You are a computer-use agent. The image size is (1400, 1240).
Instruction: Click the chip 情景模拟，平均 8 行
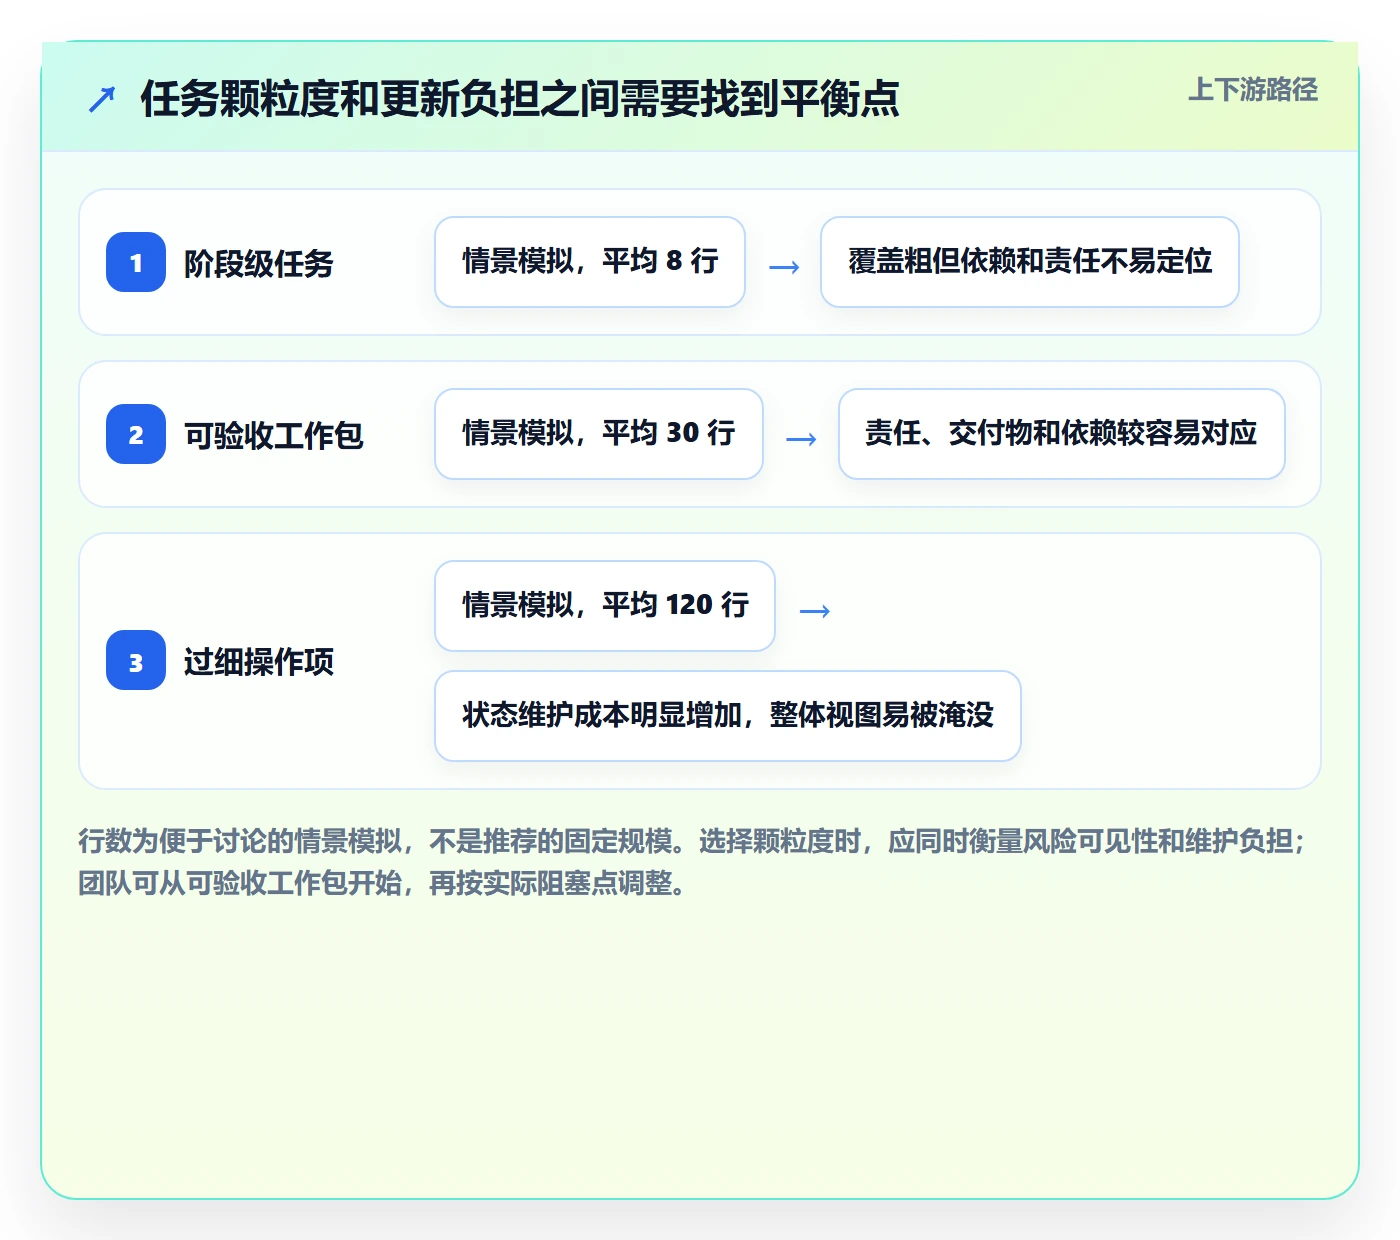[590, 262]
